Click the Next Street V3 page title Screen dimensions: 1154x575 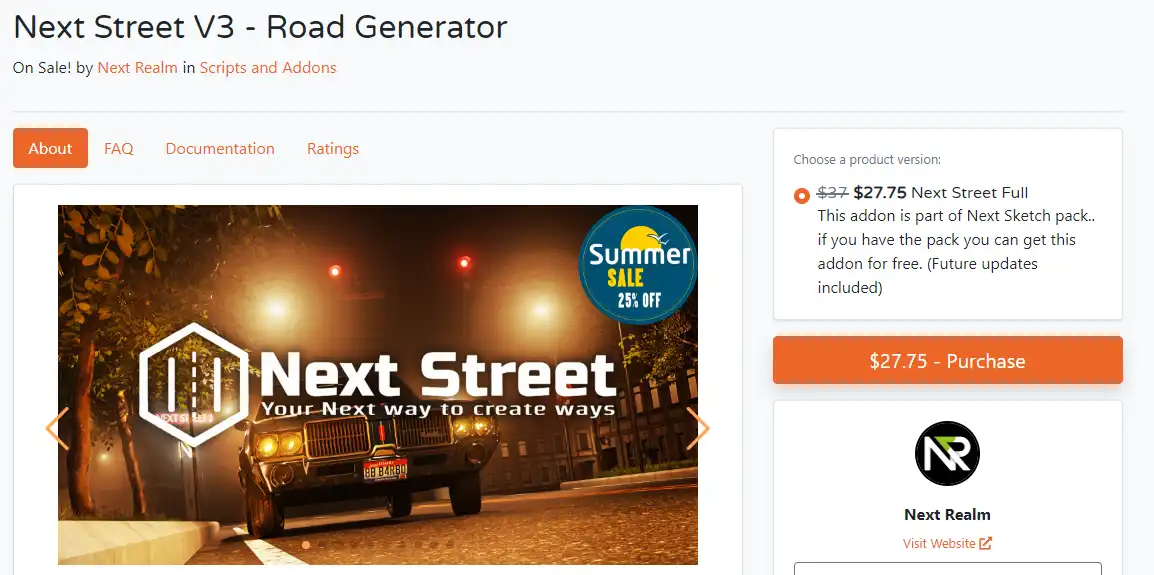[x=260, y=27]
